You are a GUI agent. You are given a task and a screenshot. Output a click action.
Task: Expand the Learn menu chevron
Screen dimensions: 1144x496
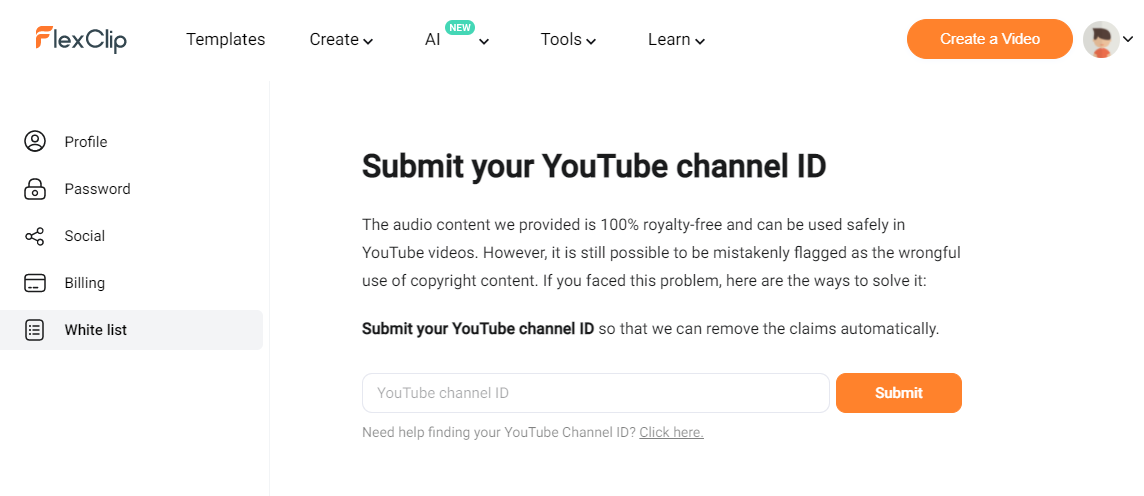click(x=700, y=42)
